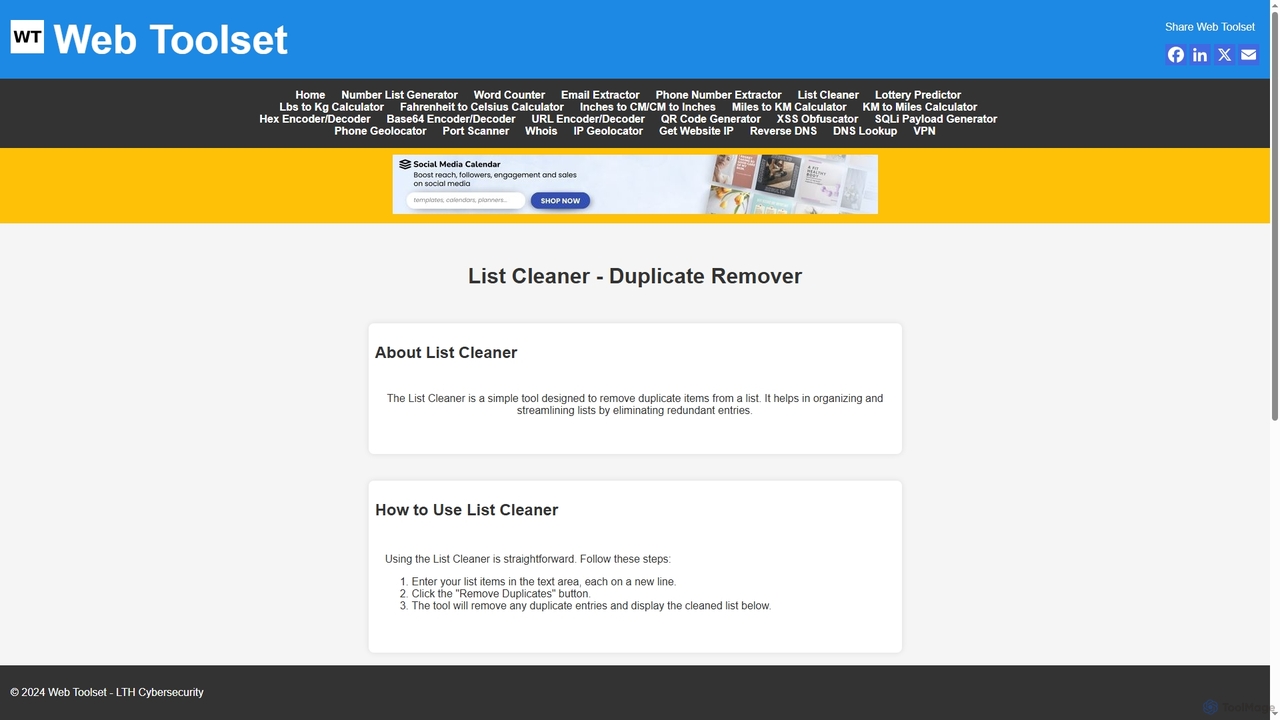Screen dimensions: 1280x720
Task: Go to Word Counter tool
Action: click(x=509, y=95)
